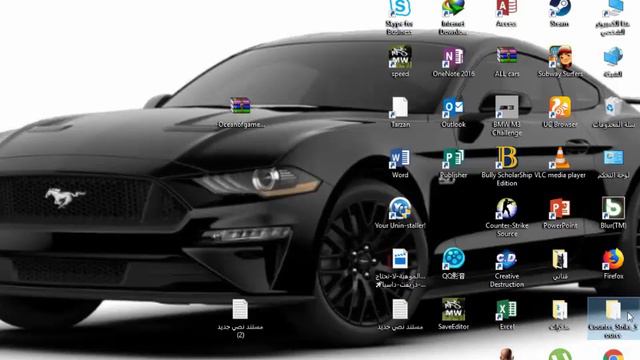640x360 pixels.
Task: Click the 'VLC media player' label text
Action: pos(560,175)
